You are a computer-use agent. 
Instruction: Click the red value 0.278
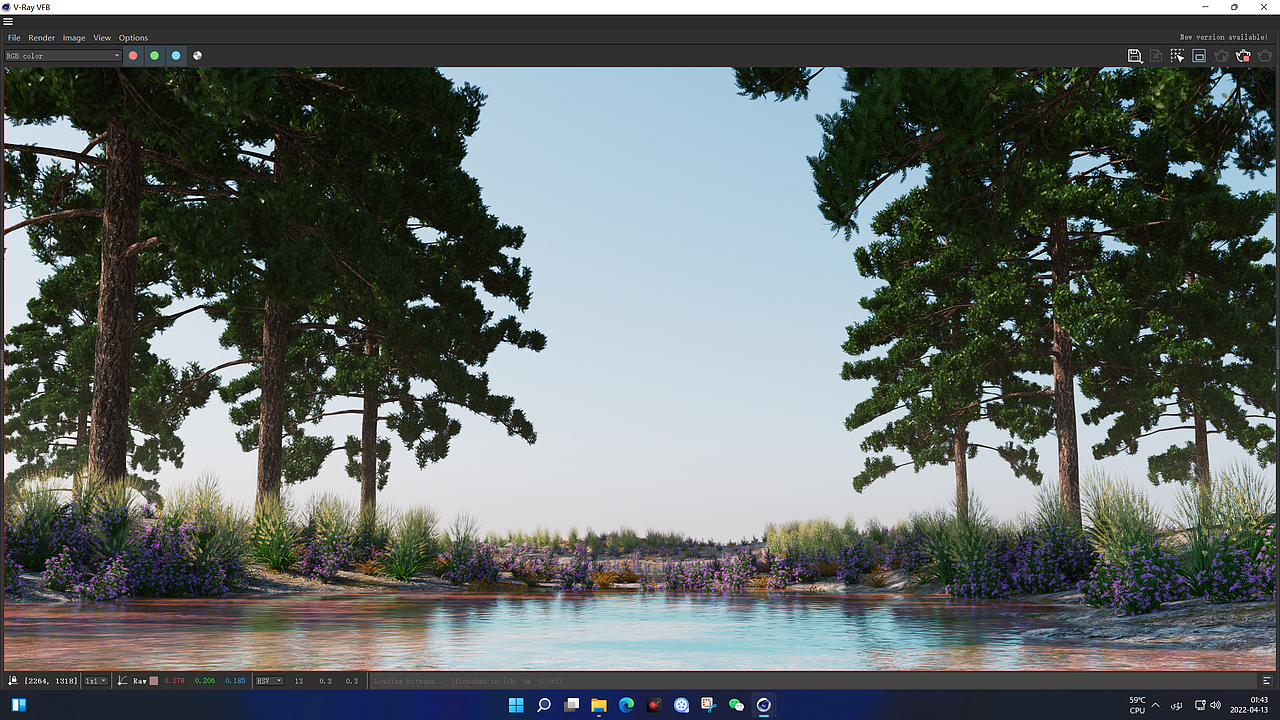point(174,681)
